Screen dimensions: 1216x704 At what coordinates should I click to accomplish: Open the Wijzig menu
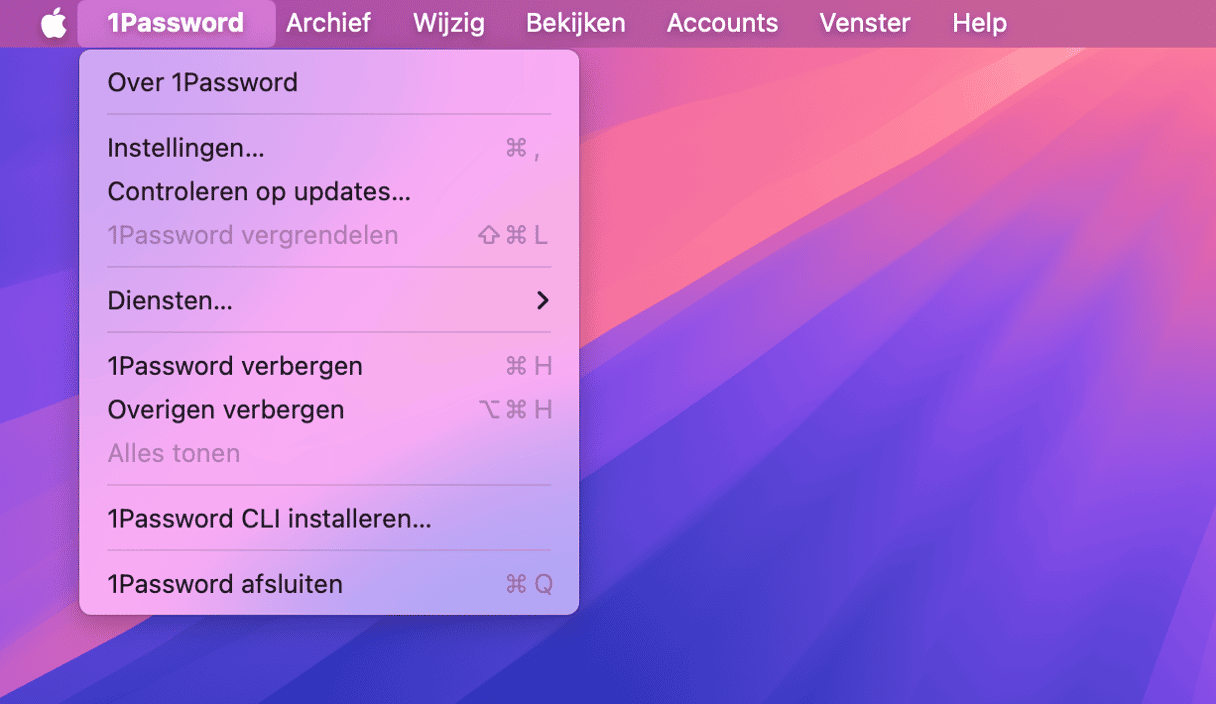tap(449, 23)
